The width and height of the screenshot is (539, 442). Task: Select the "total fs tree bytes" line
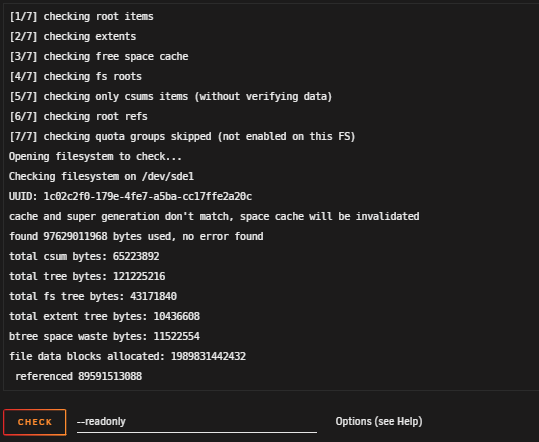click(x=93, y=296)
